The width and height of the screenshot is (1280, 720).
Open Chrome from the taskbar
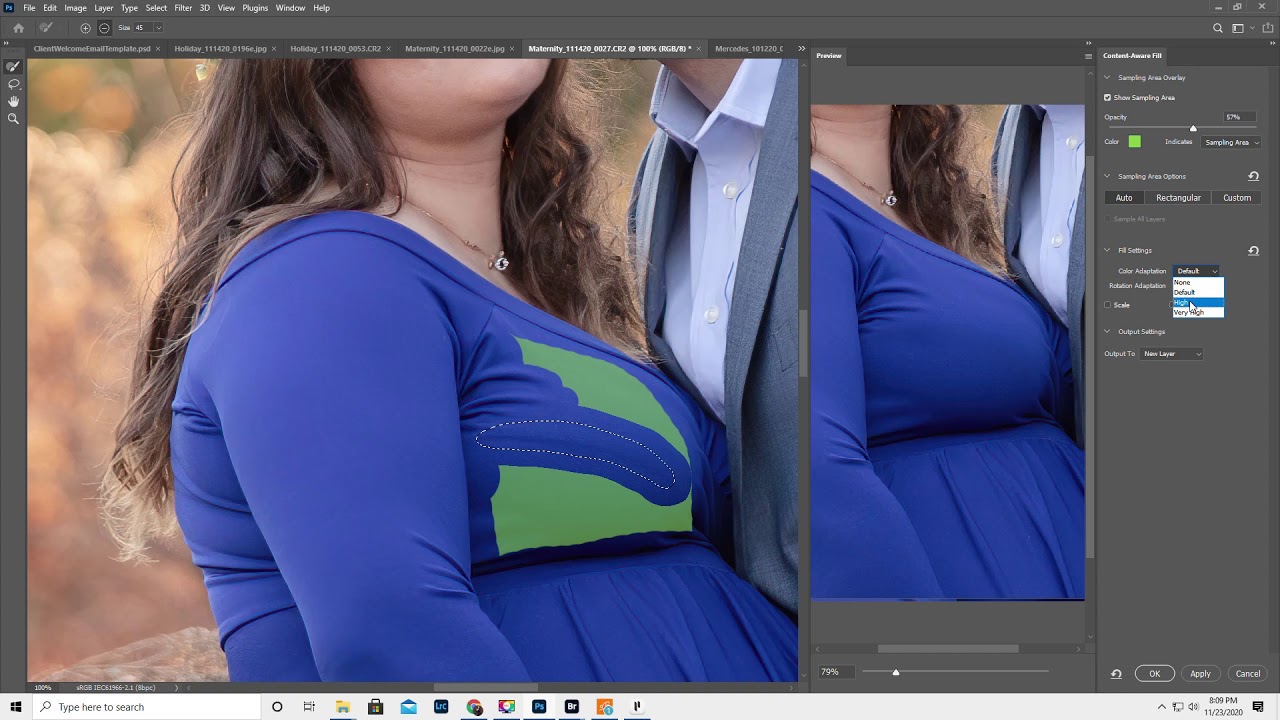474,707
